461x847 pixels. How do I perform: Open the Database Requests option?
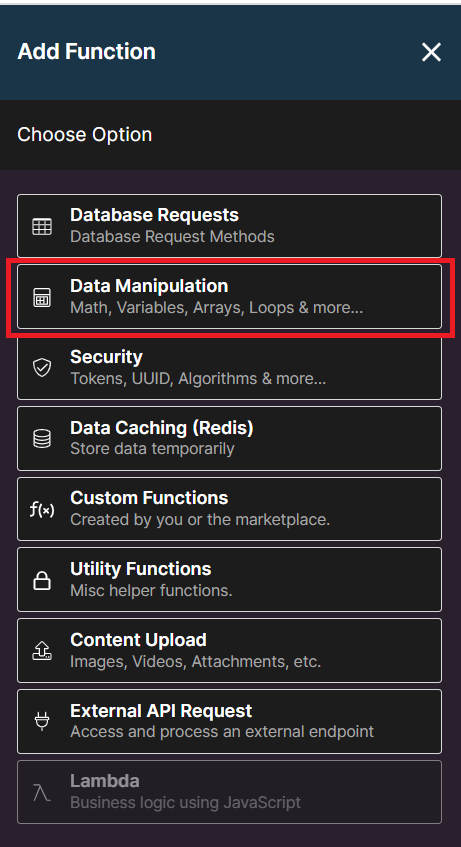(x=230, y=226)
